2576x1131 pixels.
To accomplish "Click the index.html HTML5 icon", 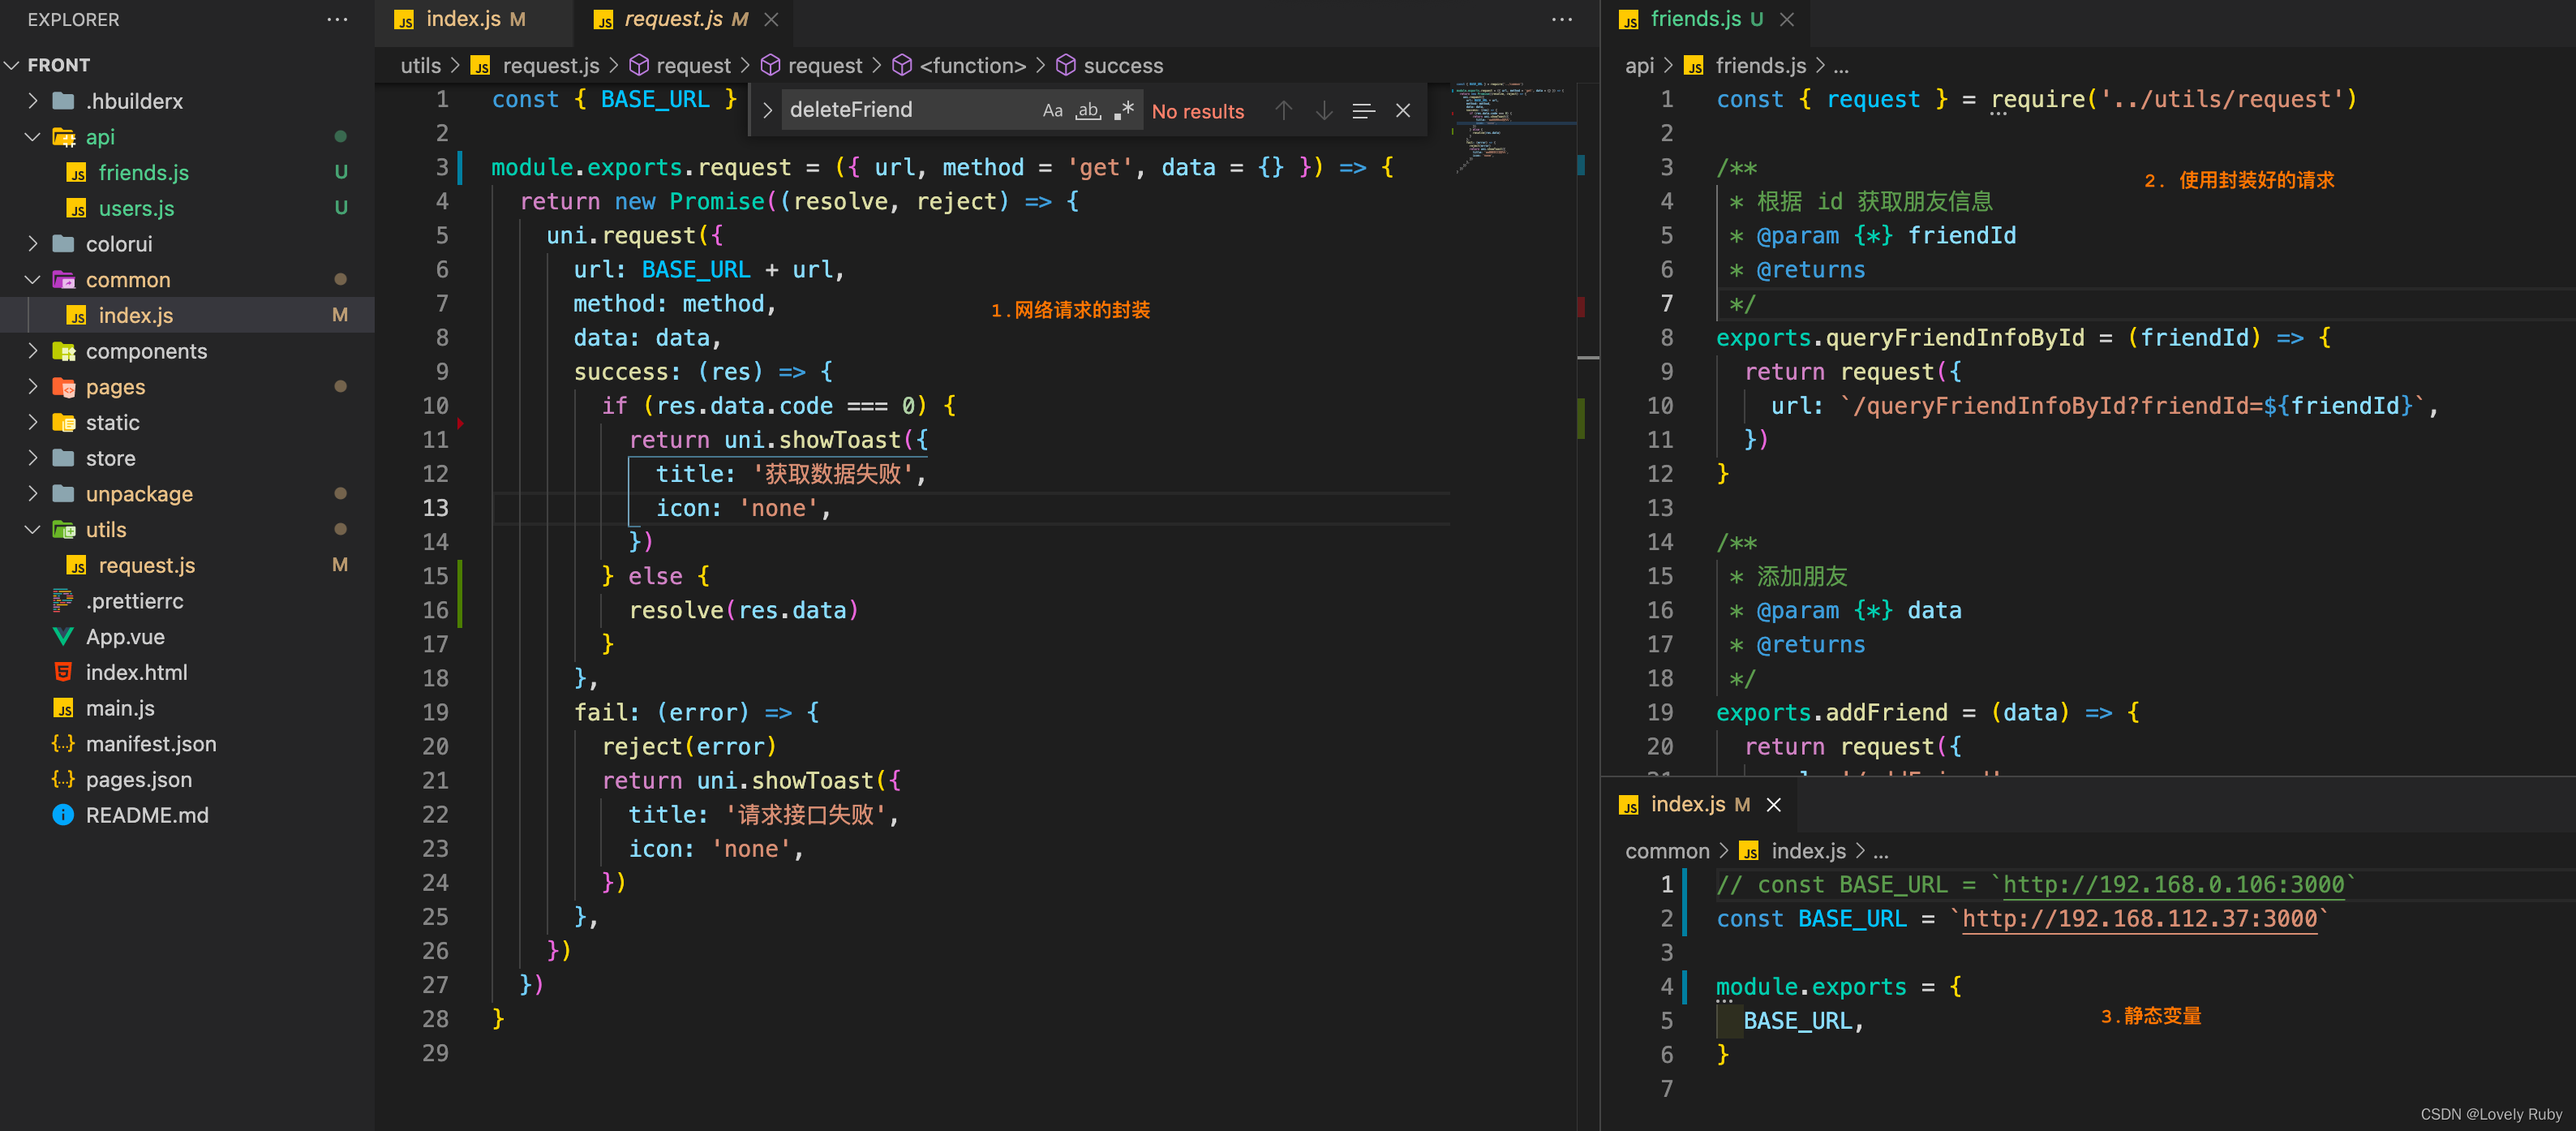I will click(63, 672).
